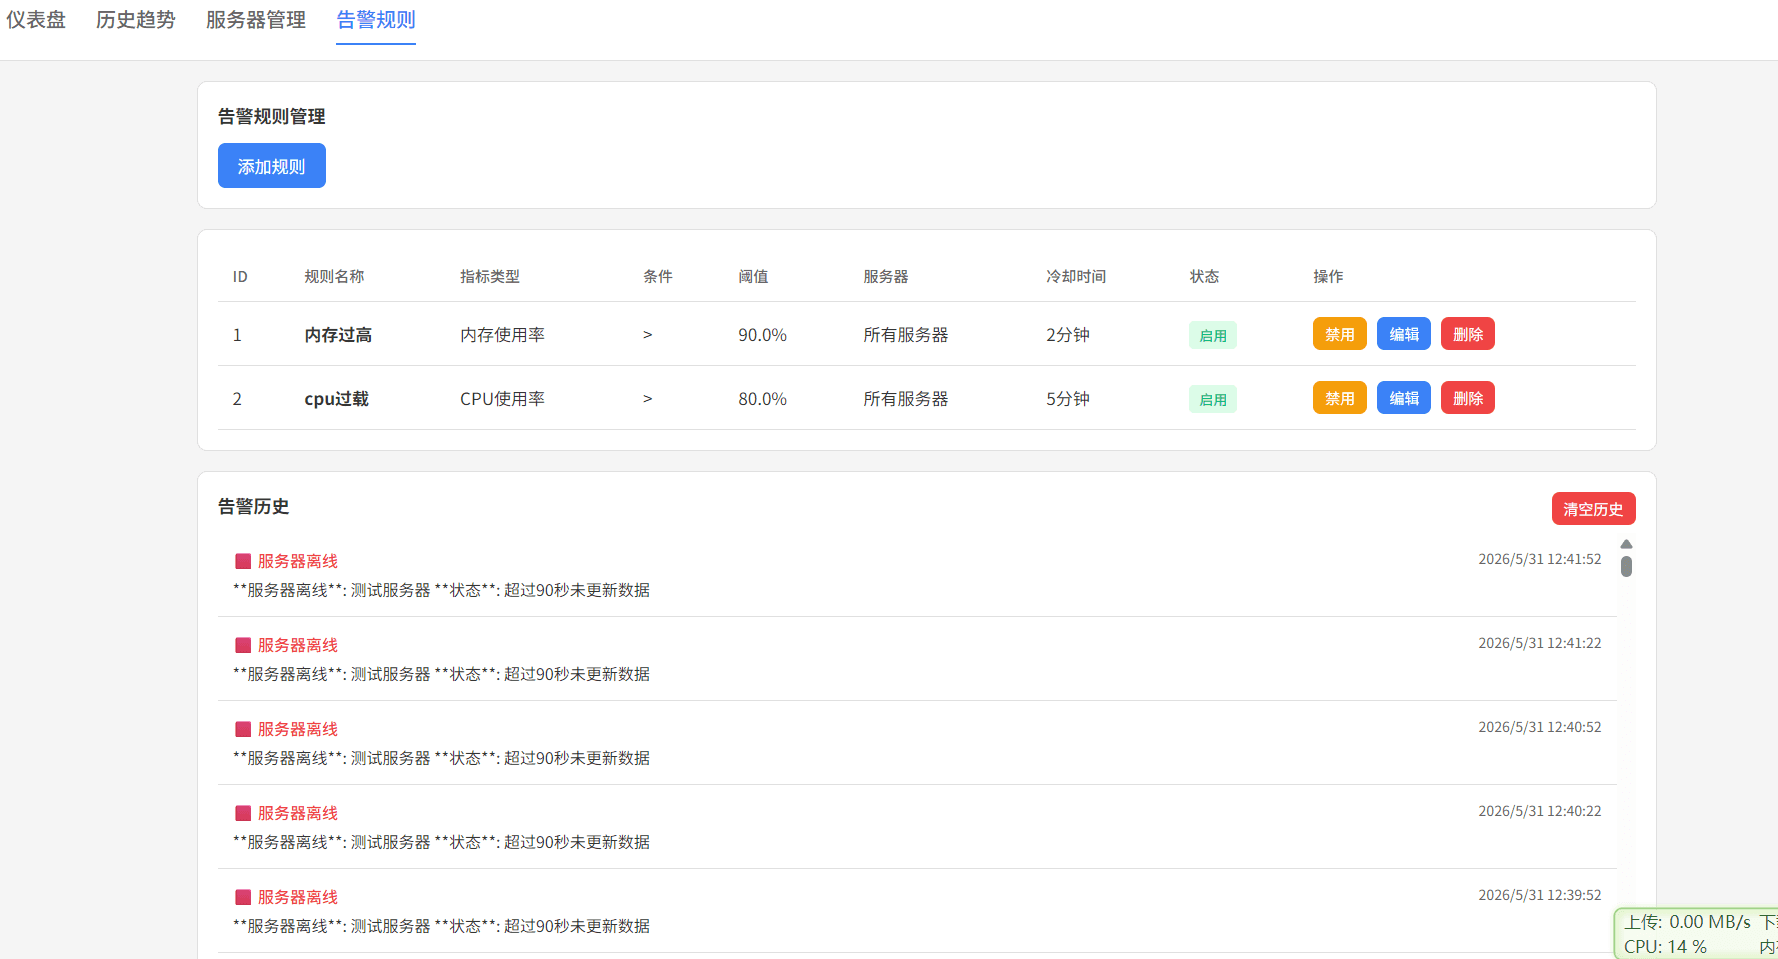Click 所有服务器 in the 内存过高 row

click(906, 335)
